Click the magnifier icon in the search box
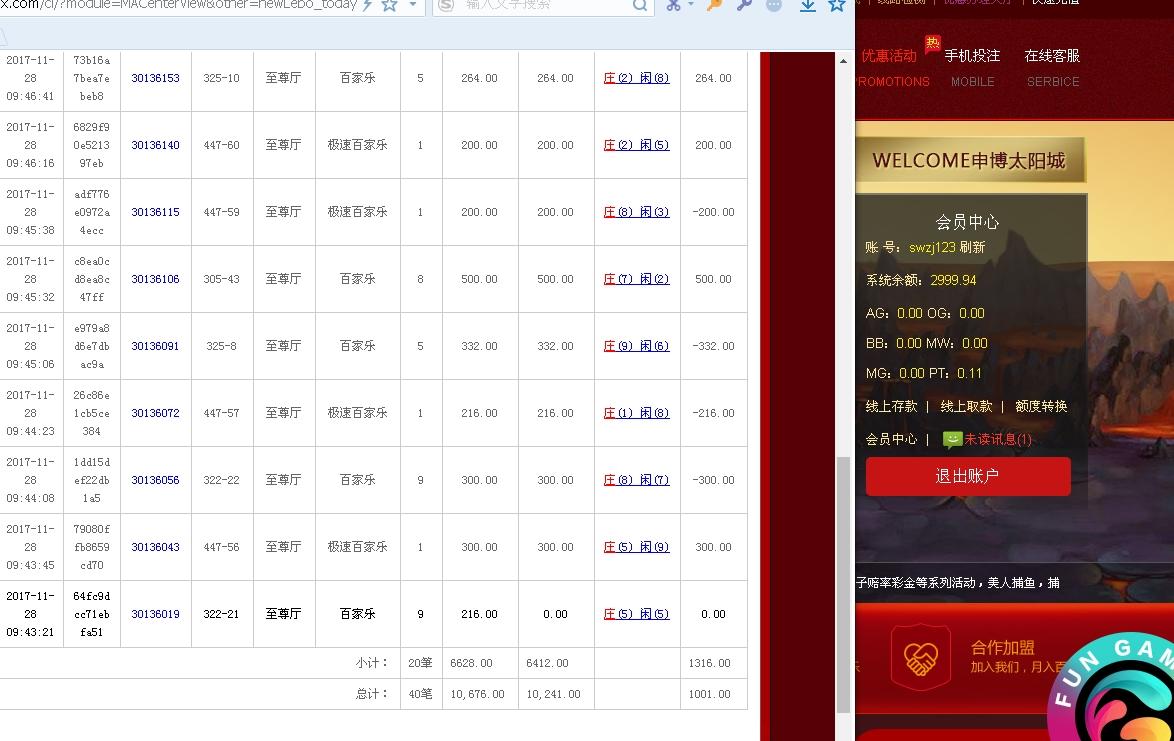1174x741 pixels. [639, 5]
